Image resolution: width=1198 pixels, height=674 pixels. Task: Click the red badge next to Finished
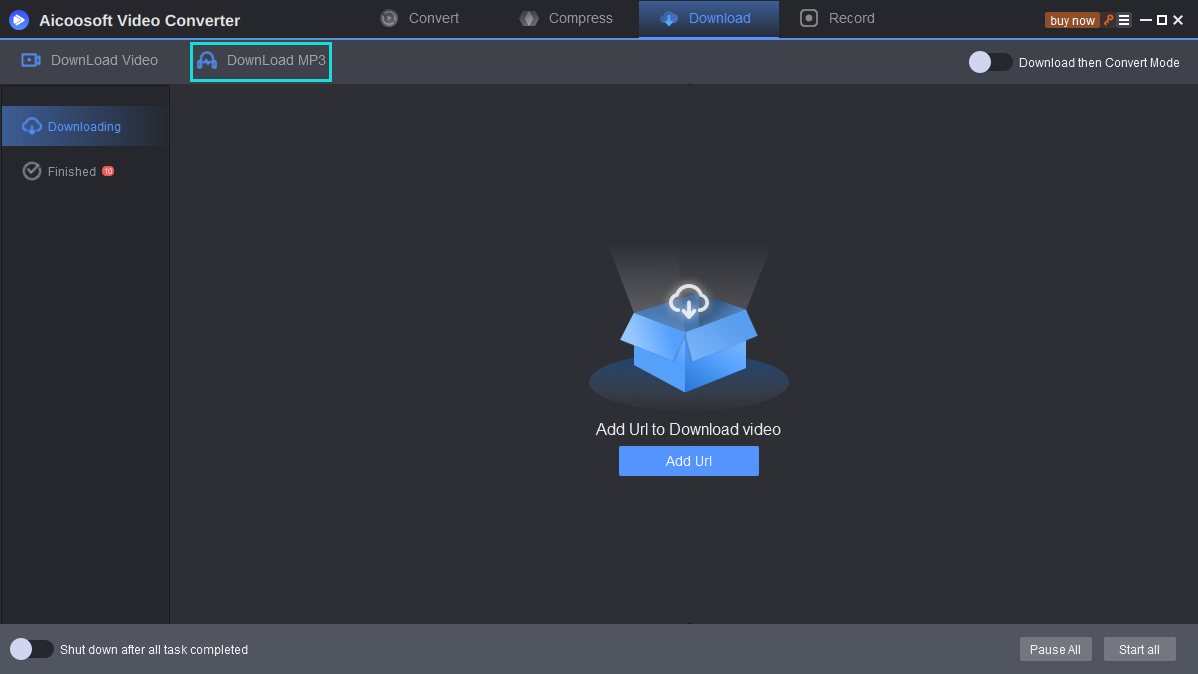108,171
